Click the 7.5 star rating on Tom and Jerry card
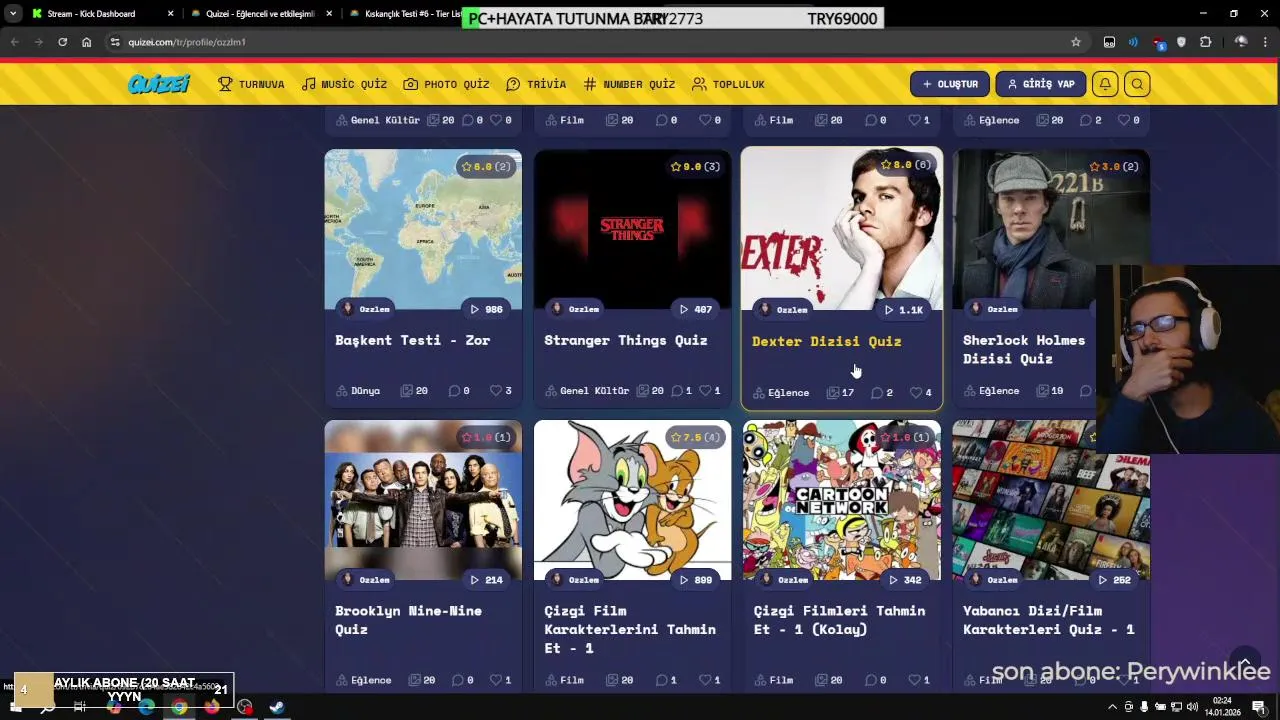Viewport: 1280px width, 720px height. [x=695, y=437]
